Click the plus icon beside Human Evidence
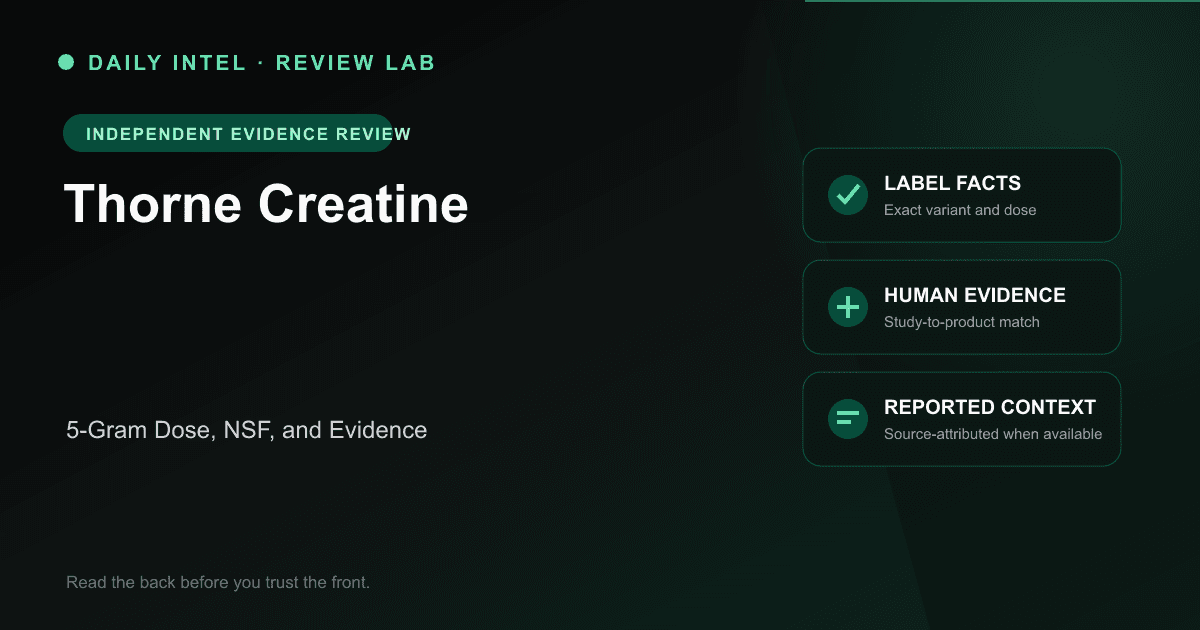This screenshot has width=1200, height=630. click(x=848, y=307)
